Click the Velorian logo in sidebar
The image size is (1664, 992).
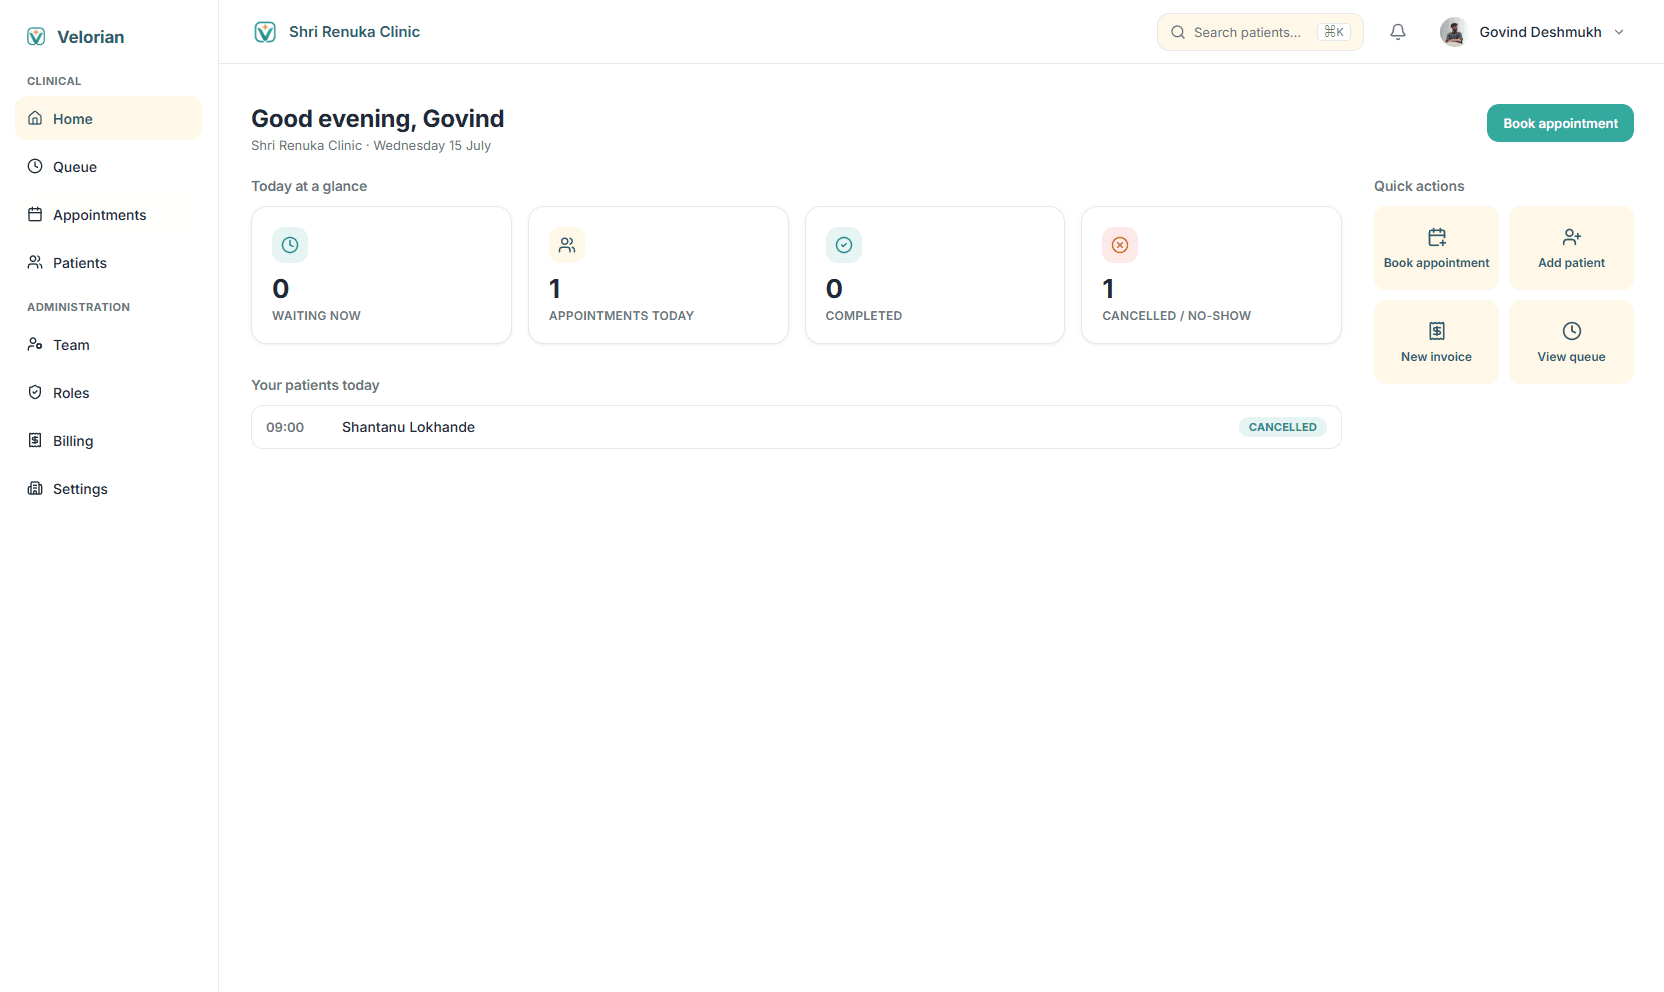click(36, 37)
